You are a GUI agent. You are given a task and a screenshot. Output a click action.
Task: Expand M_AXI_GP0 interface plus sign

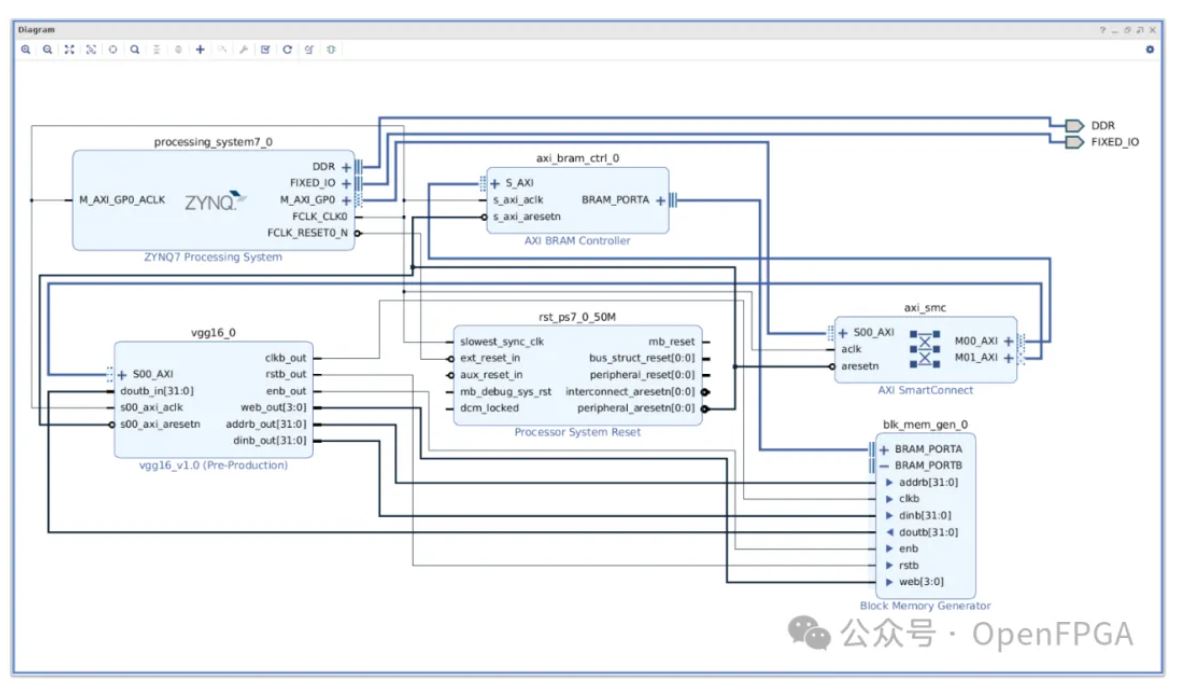point(346,201)
